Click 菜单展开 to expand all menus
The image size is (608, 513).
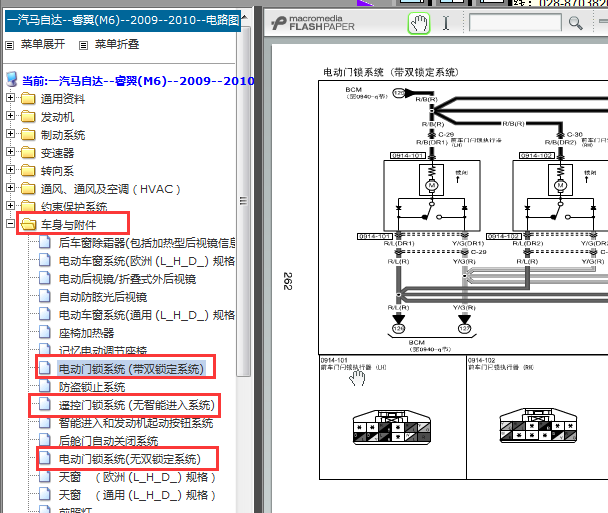(x=43, y=44)
